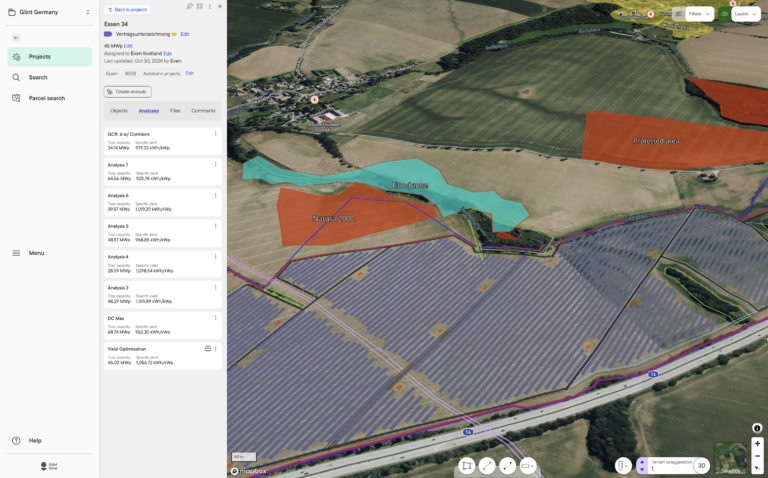Click the Create analysis button
Image resolution: width=768 pixels, height=478 pixels.
(128, 92)
